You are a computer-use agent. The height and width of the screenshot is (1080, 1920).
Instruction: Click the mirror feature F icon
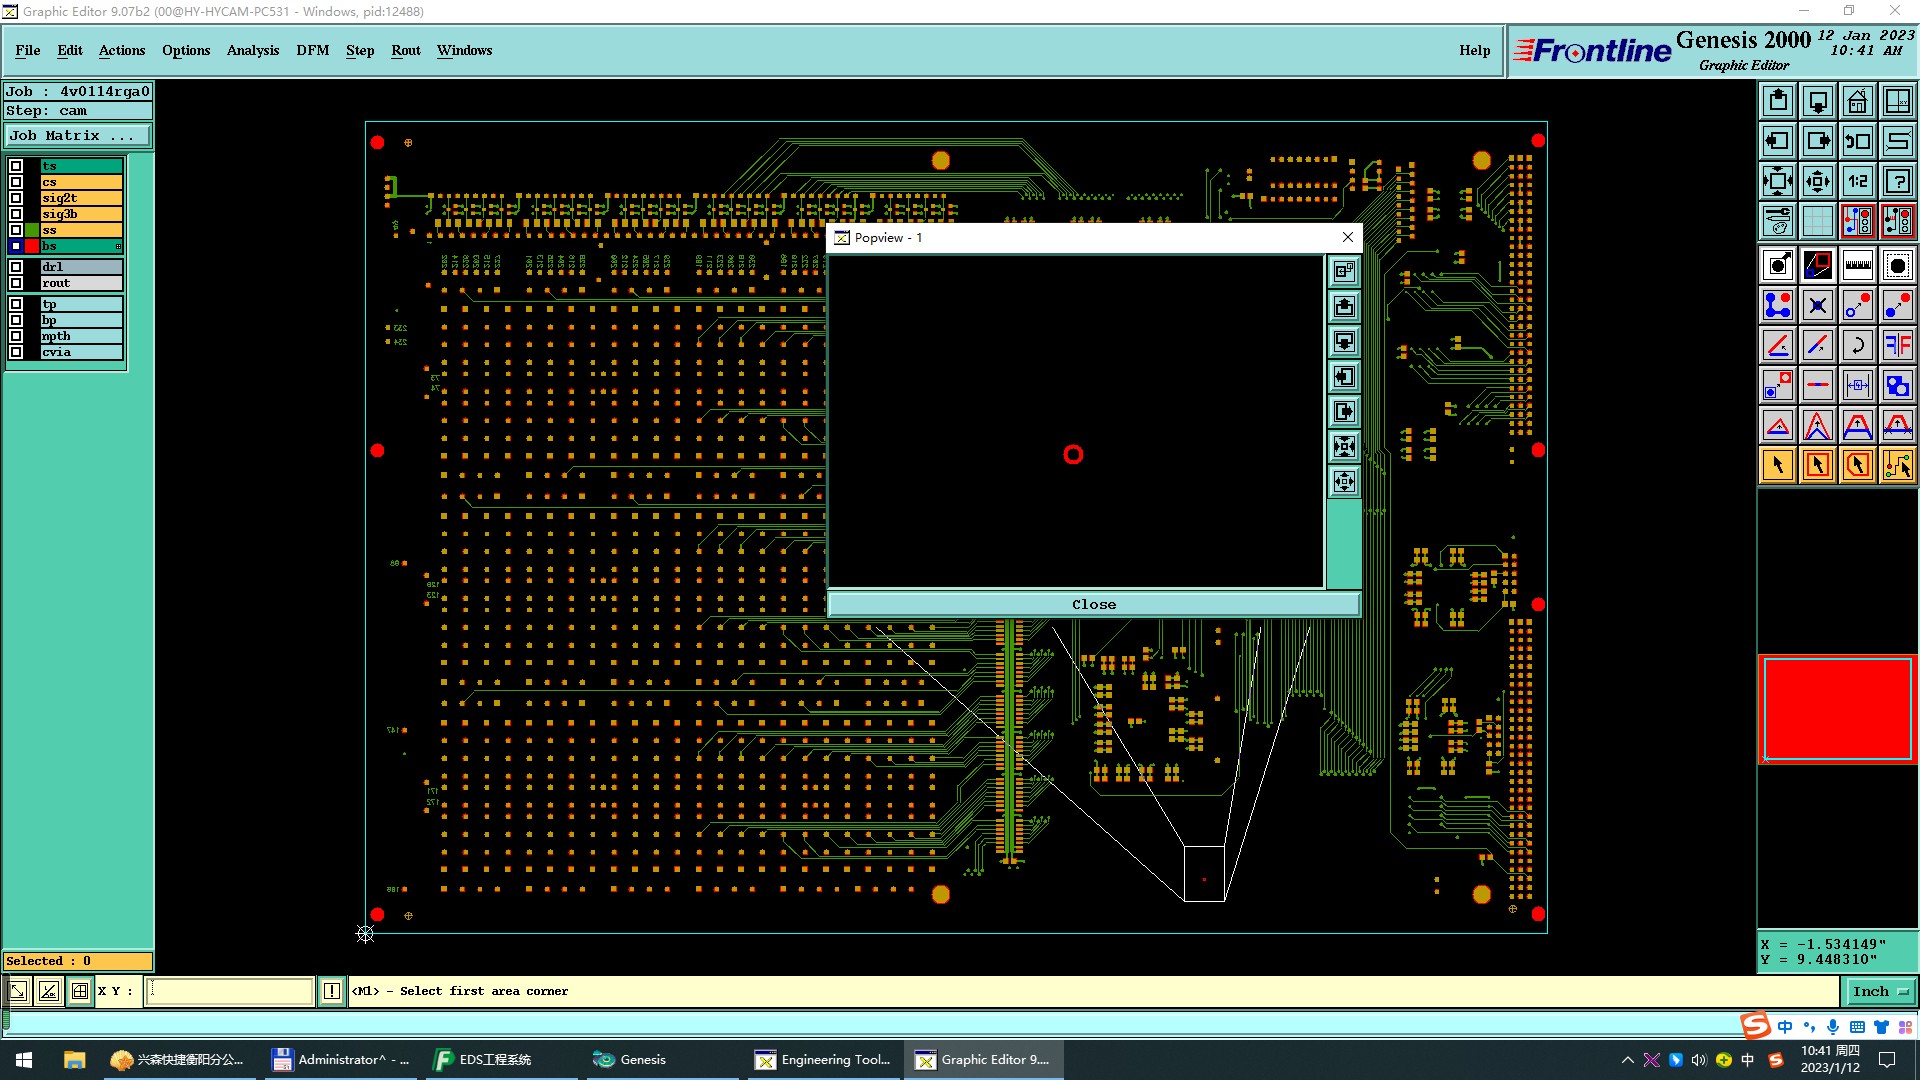[x=1897, y=345]
